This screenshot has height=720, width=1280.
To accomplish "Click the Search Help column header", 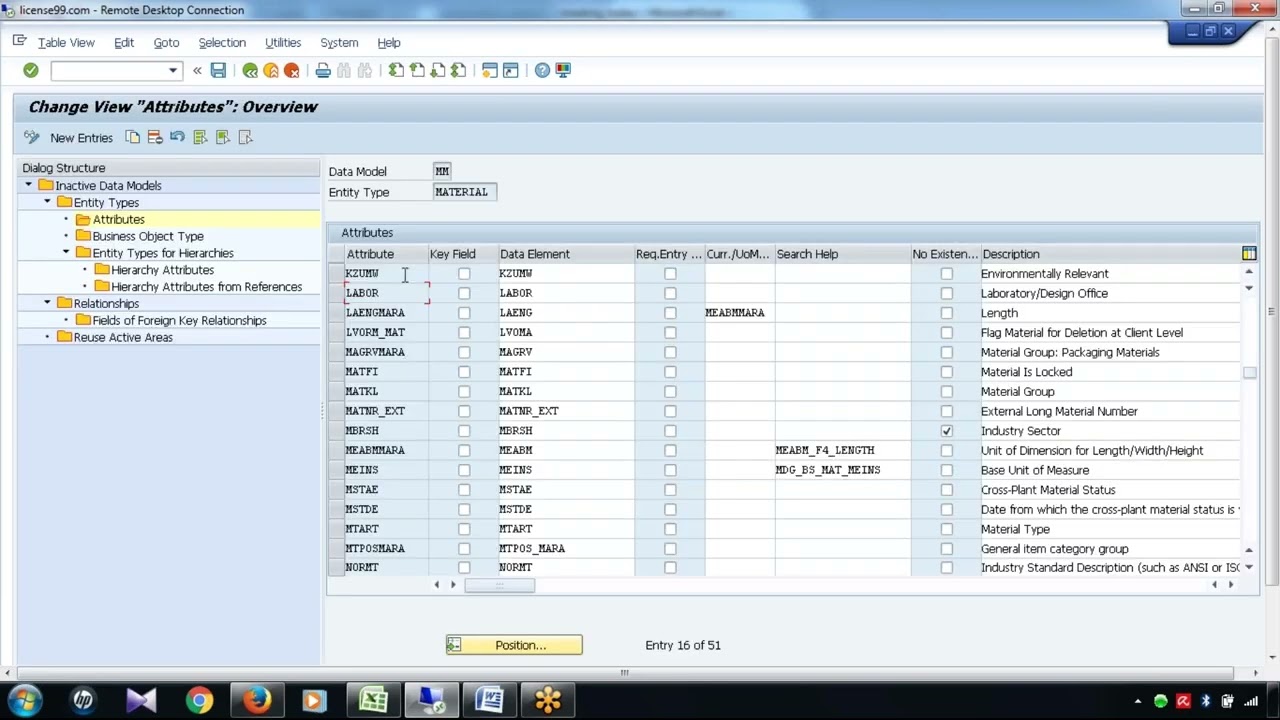I will click(842, 254).
